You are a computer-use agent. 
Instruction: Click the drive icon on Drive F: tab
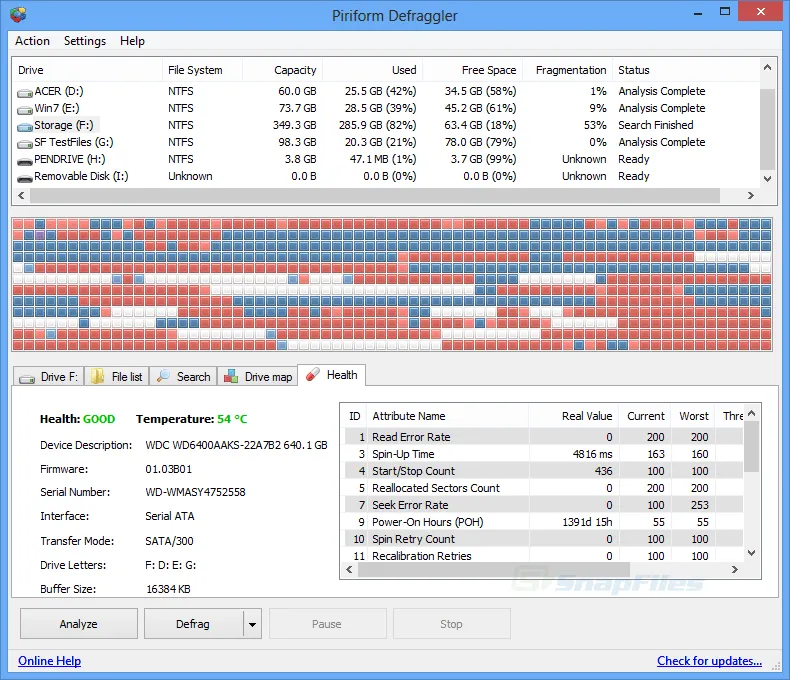(27, 378)
